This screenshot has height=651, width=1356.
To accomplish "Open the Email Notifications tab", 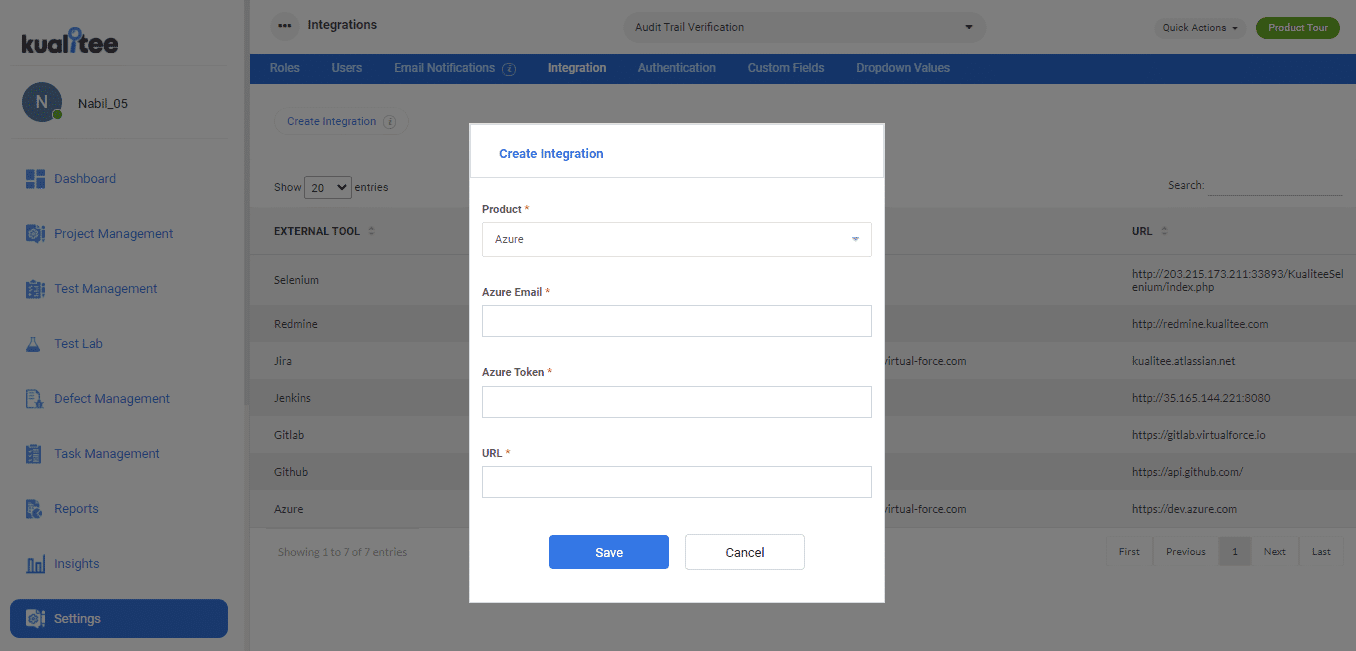I will pyautogui.click(x=444, y=68).
